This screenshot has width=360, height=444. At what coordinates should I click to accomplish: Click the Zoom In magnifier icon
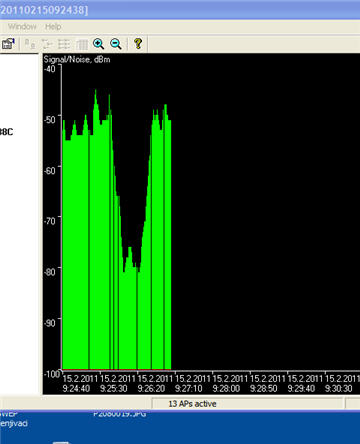[x=98, y=44]
